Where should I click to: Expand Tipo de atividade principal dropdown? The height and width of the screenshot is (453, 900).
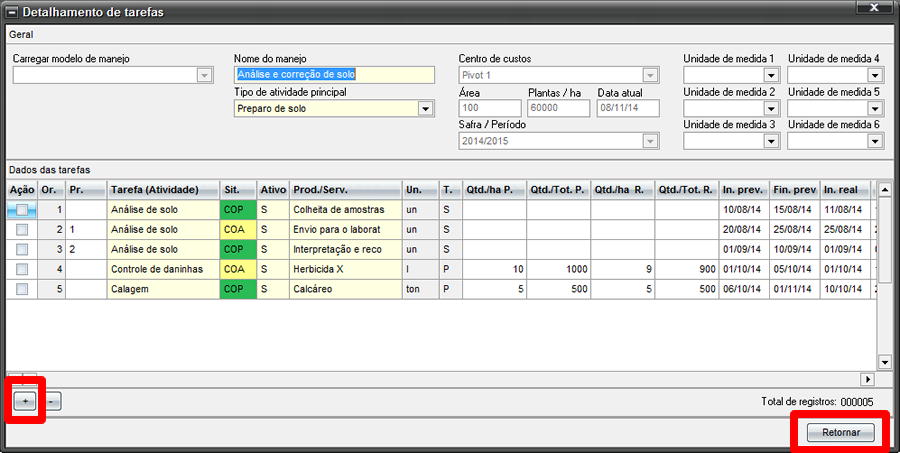427,108
